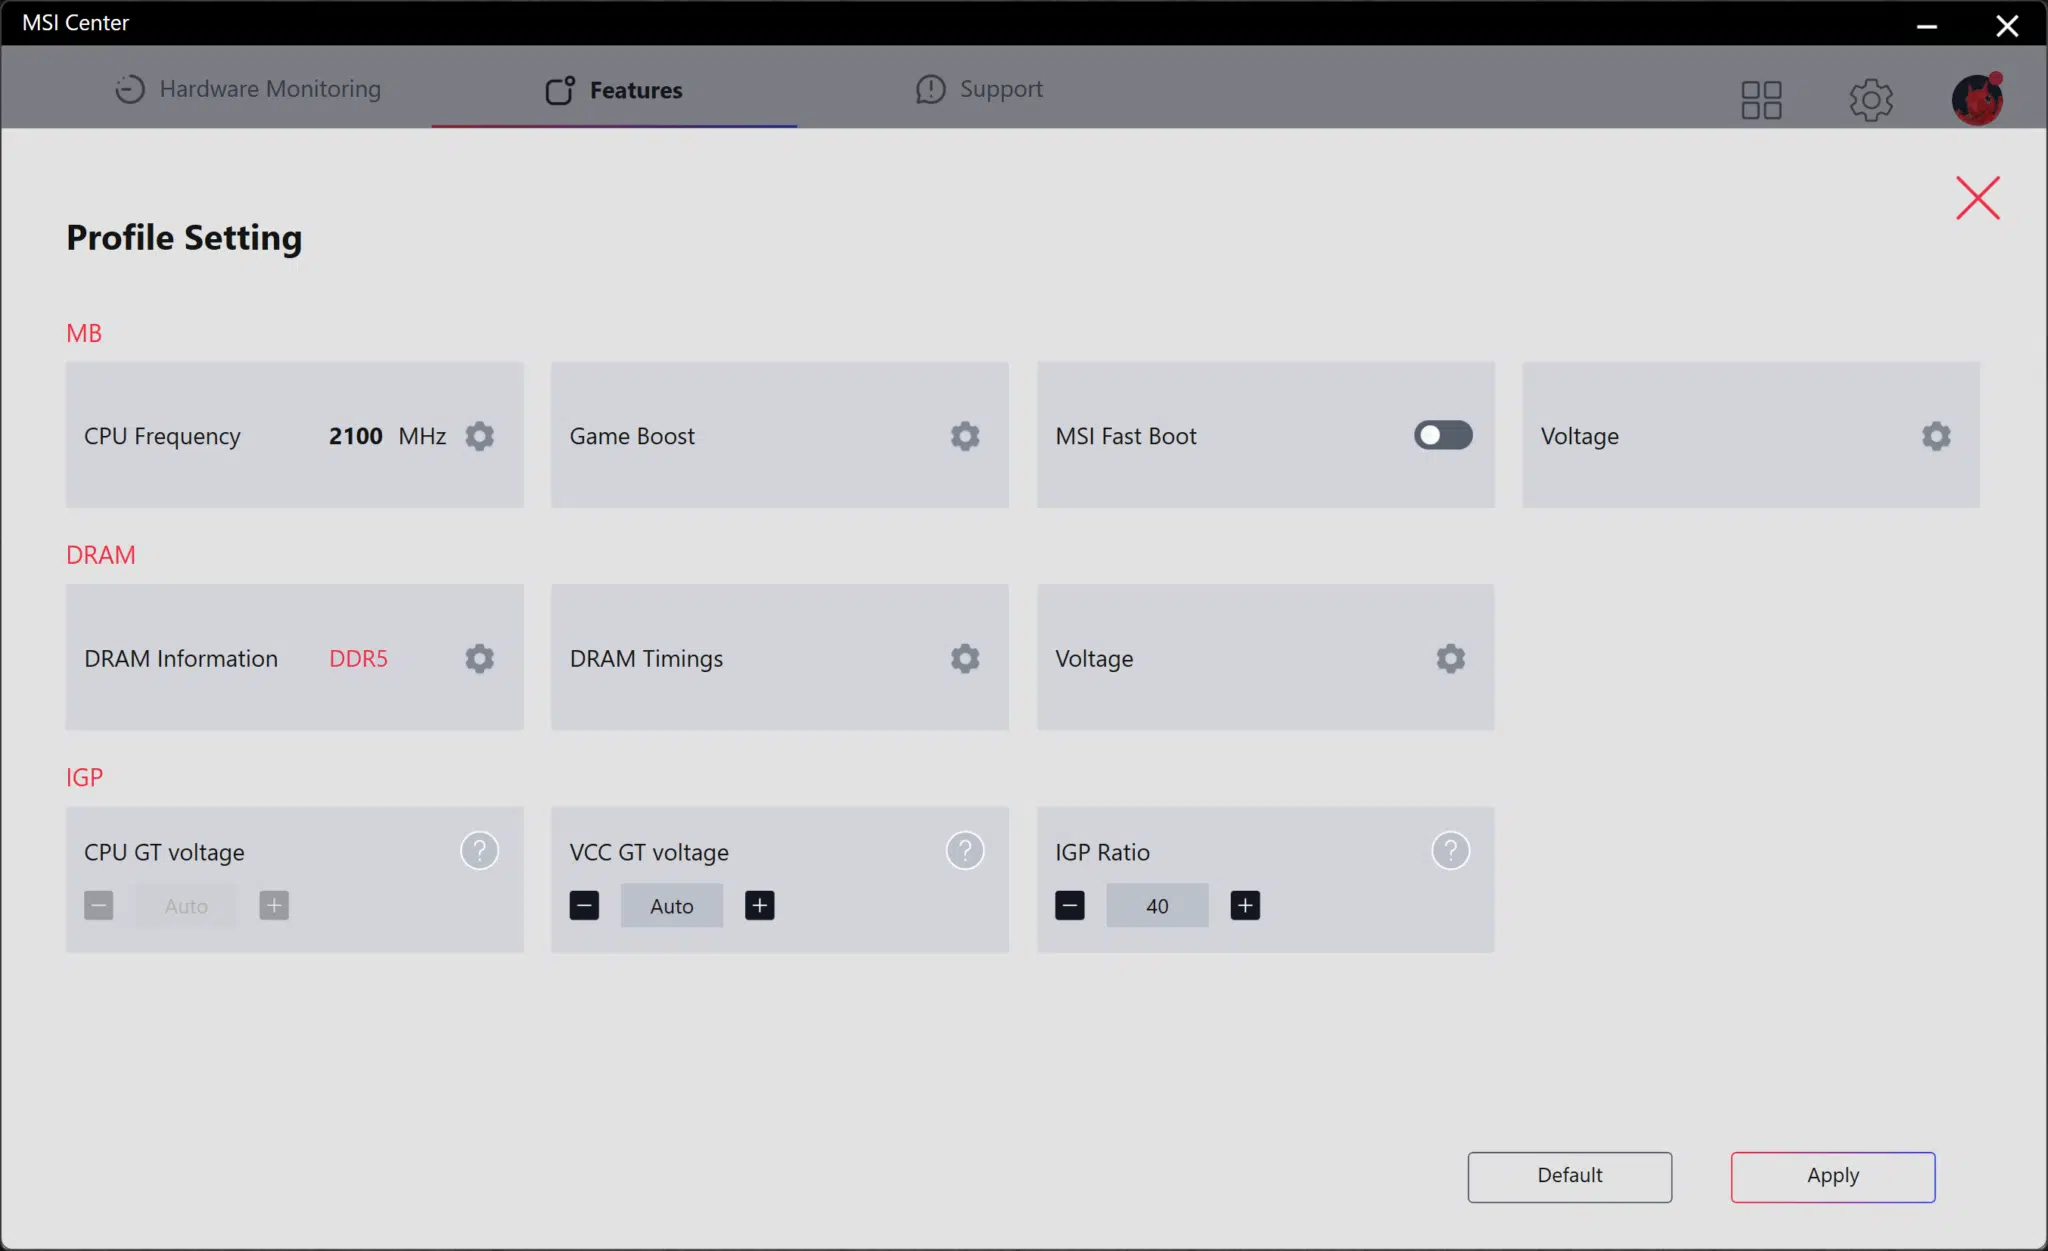Open MSI Center settings gear in header
This screenshot has width=2048, height=1251.
pyautogui.click(x=1871, y=100)
